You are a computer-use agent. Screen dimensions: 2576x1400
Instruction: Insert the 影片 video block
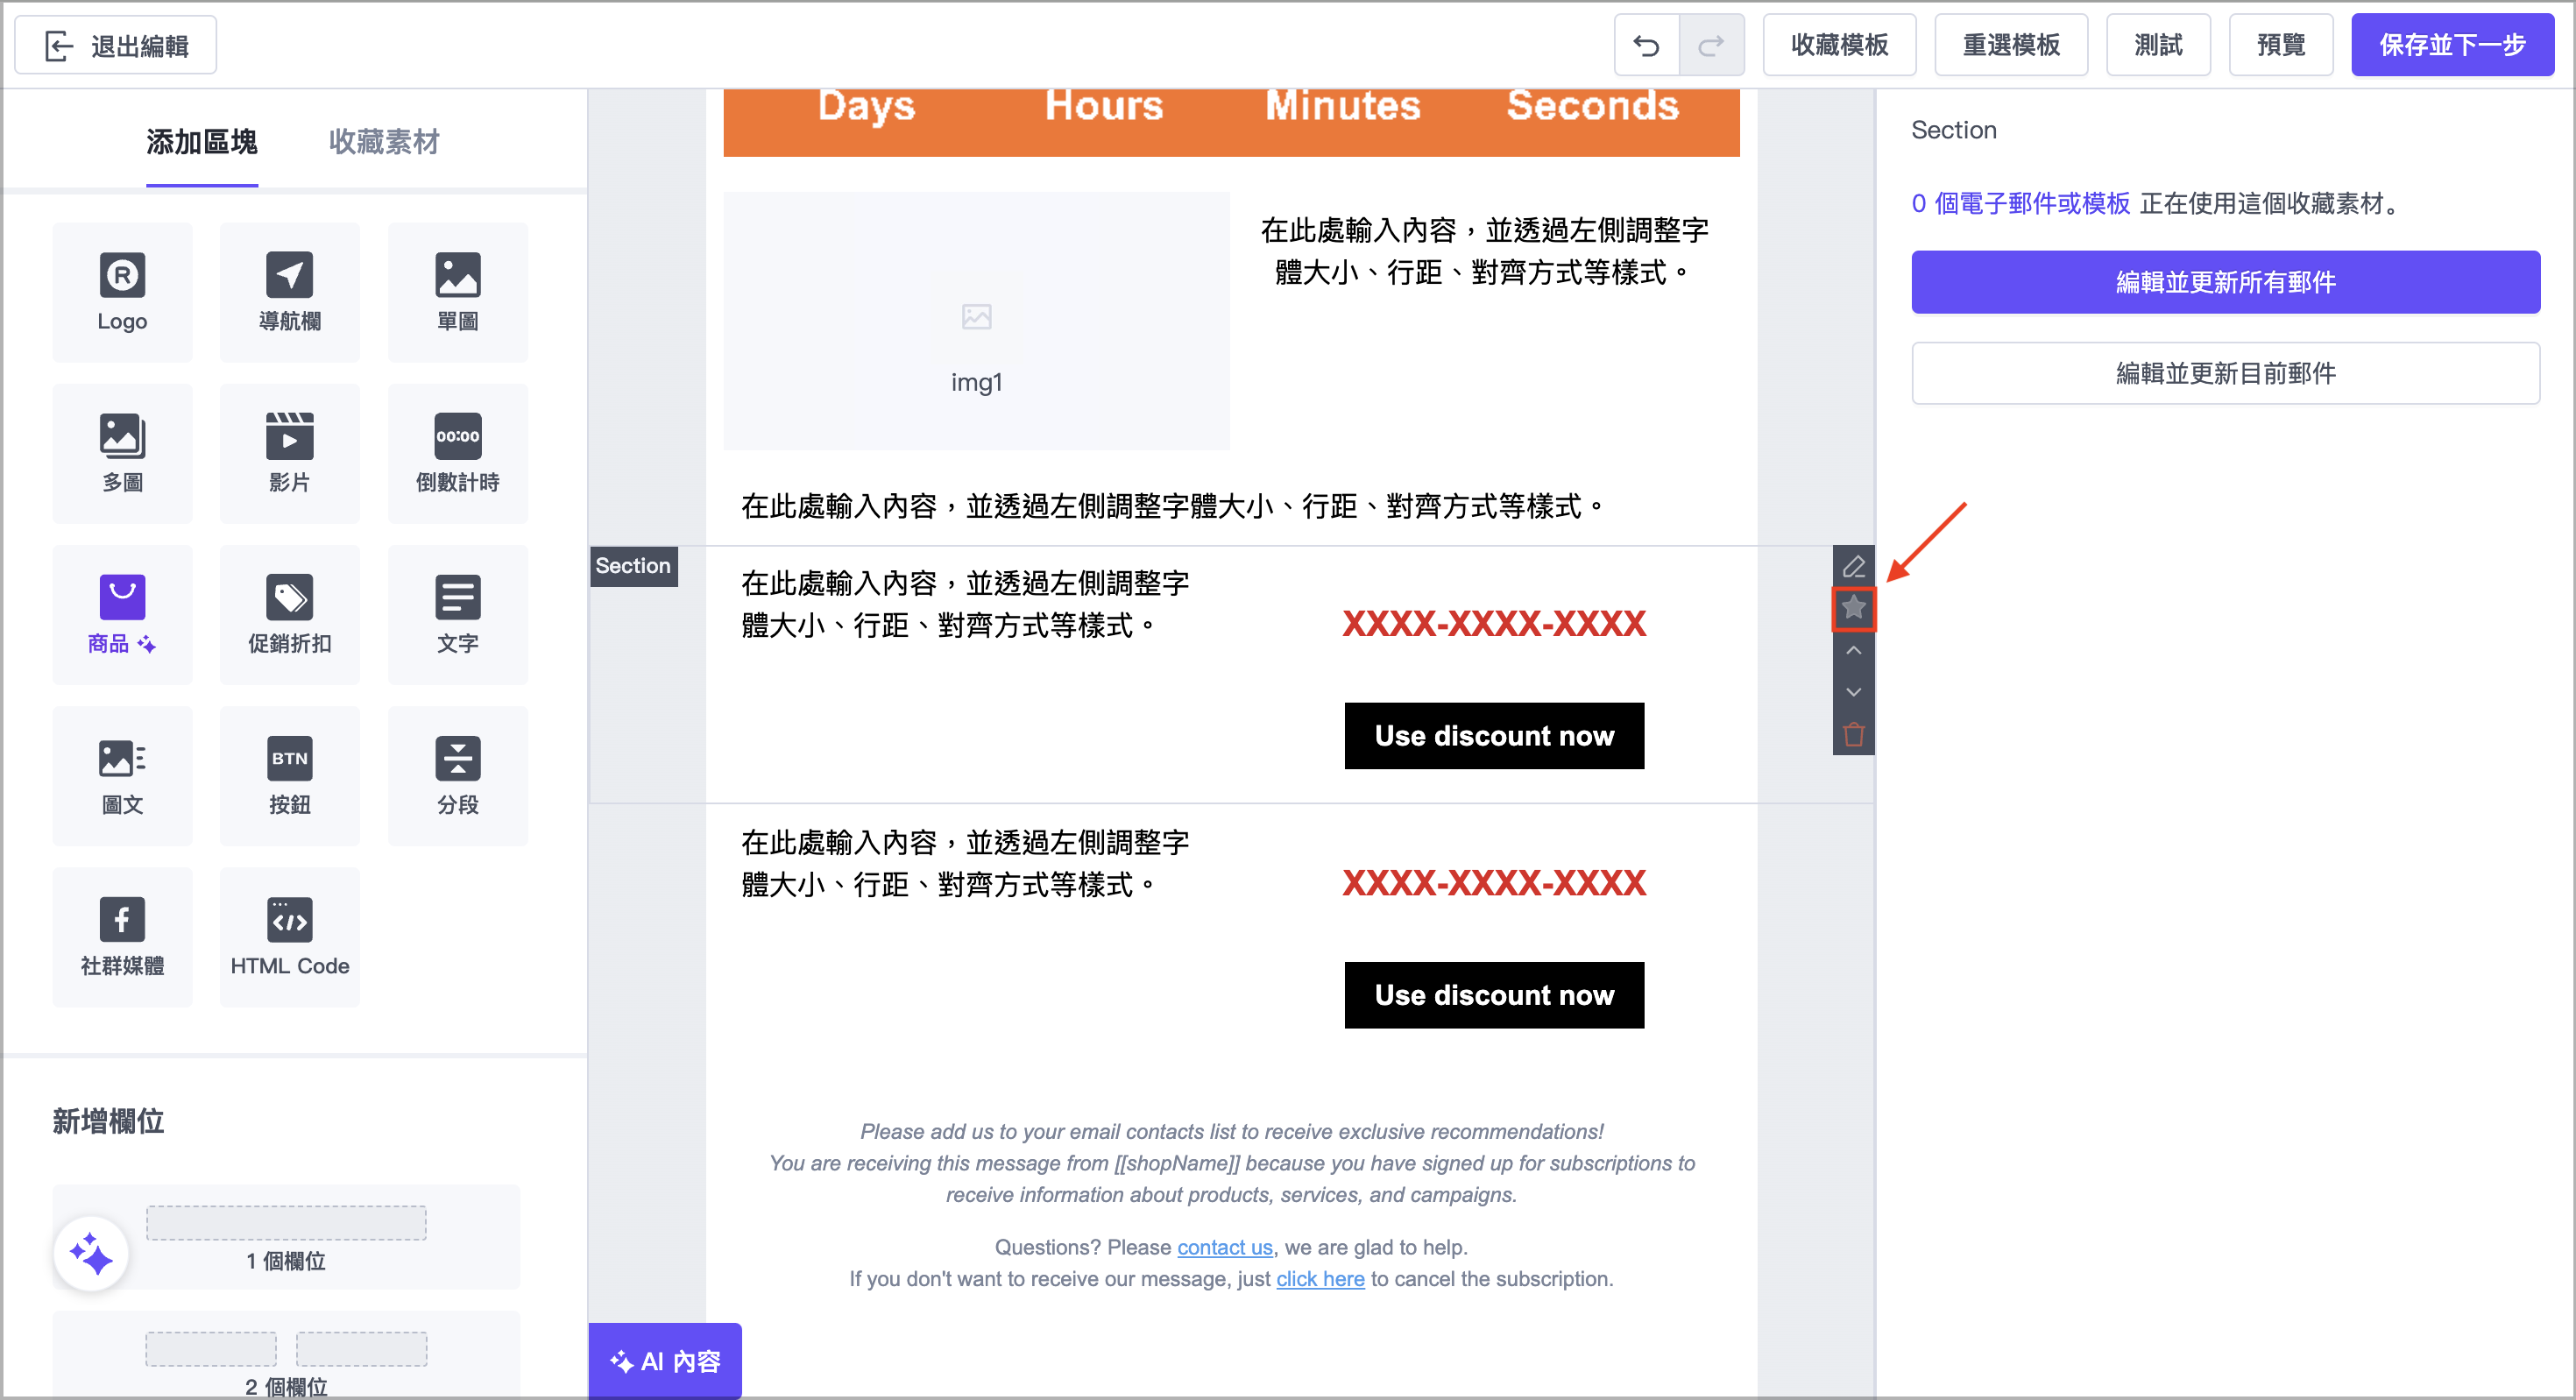289,452
